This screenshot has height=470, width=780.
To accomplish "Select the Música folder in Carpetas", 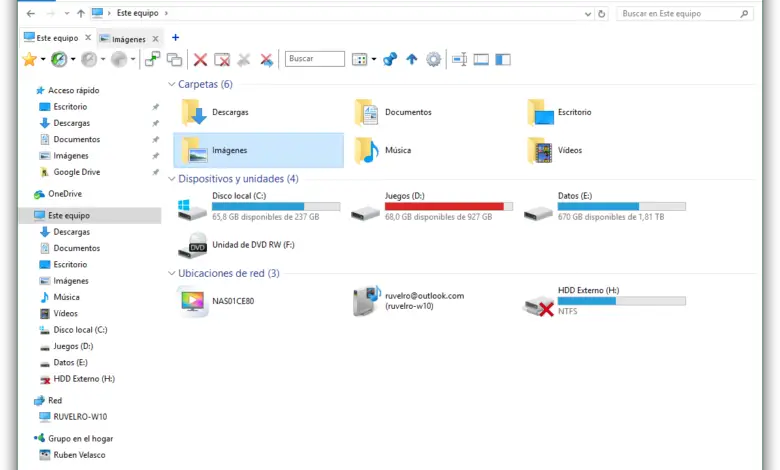I will click(383, 151).
